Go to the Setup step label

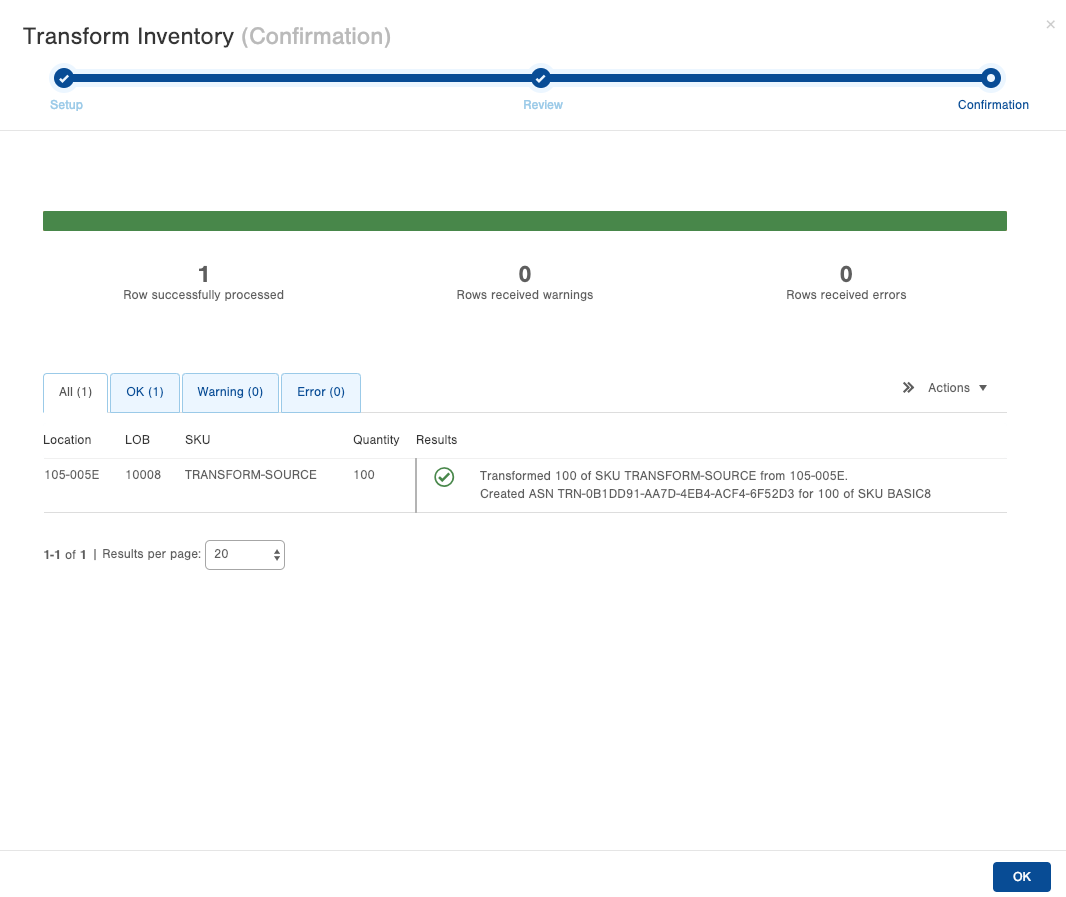point(67,105)
